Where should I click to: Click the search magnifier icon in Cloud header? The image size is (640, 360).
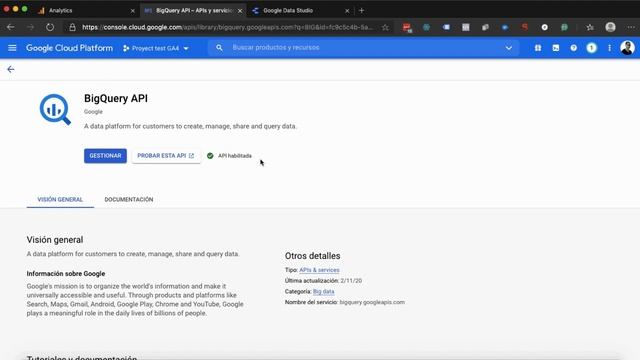[219, 48]
